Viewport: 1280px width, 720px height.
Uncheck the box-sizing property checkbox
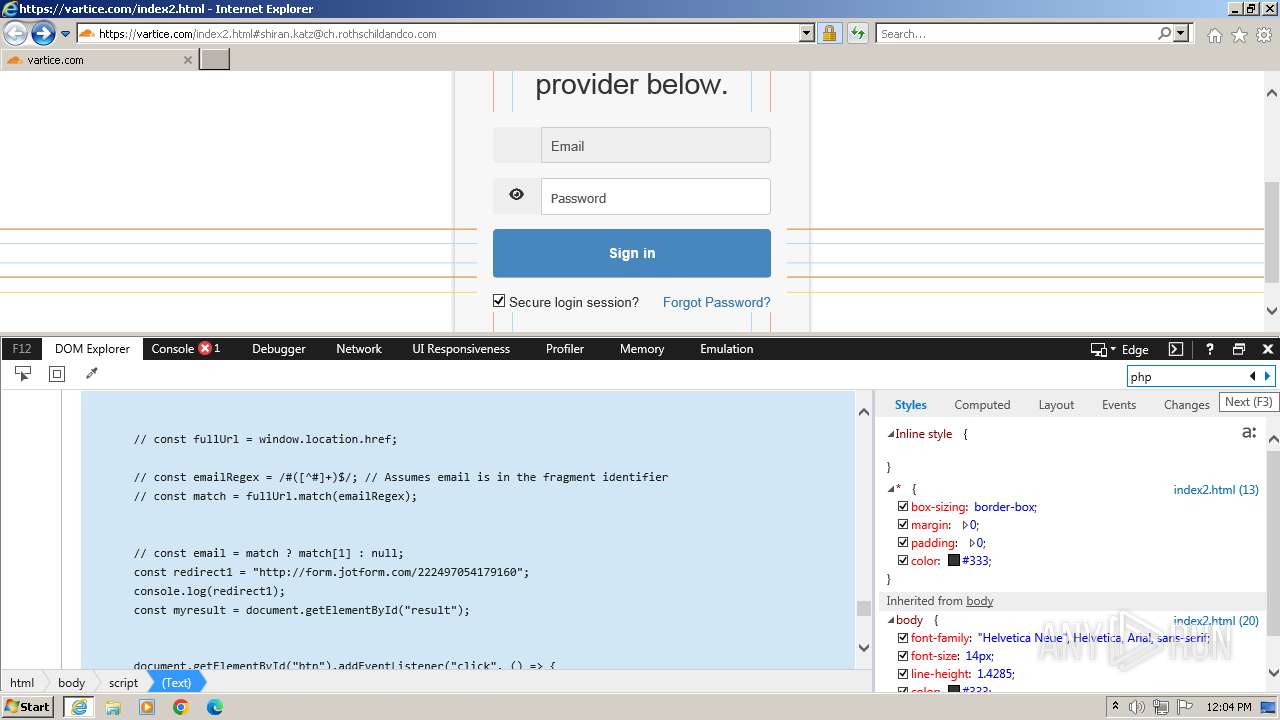[x=903, y=507]
